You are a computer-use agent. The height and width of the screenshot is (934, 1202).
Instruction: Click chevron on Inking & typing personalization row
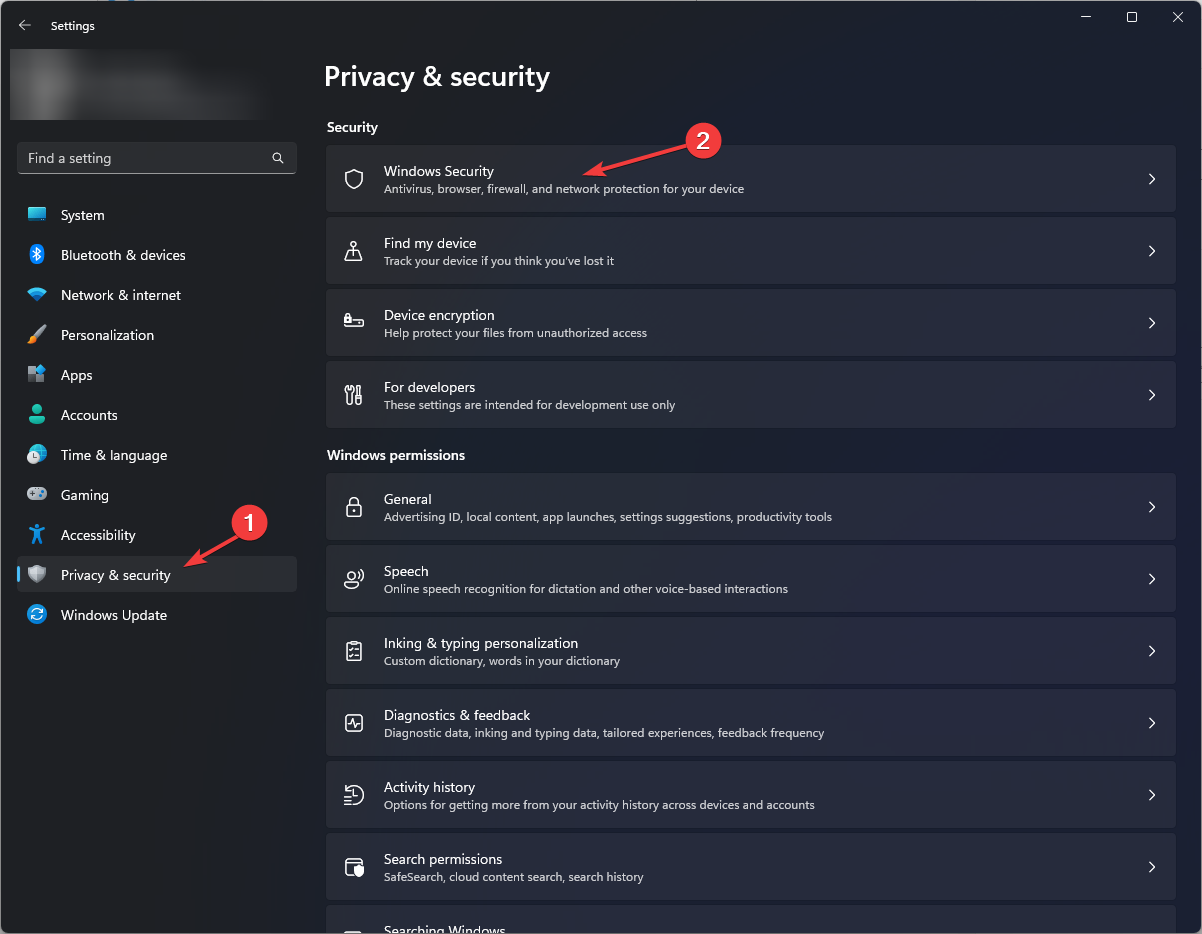1152,651
